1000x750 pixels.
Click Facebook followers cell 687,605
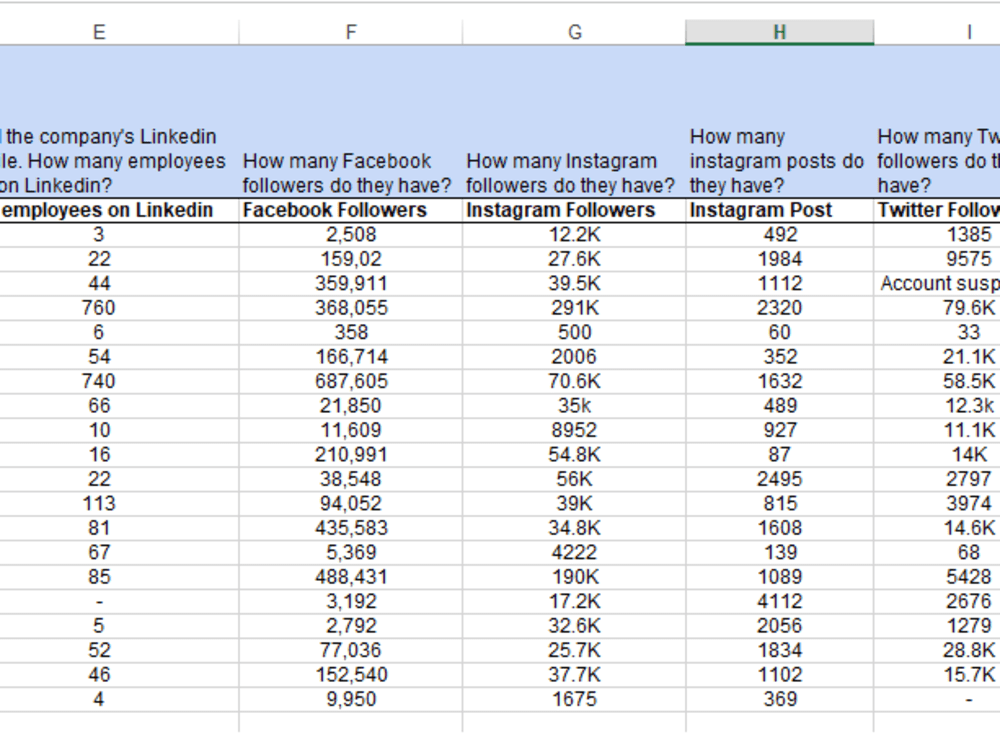point(351,381)
